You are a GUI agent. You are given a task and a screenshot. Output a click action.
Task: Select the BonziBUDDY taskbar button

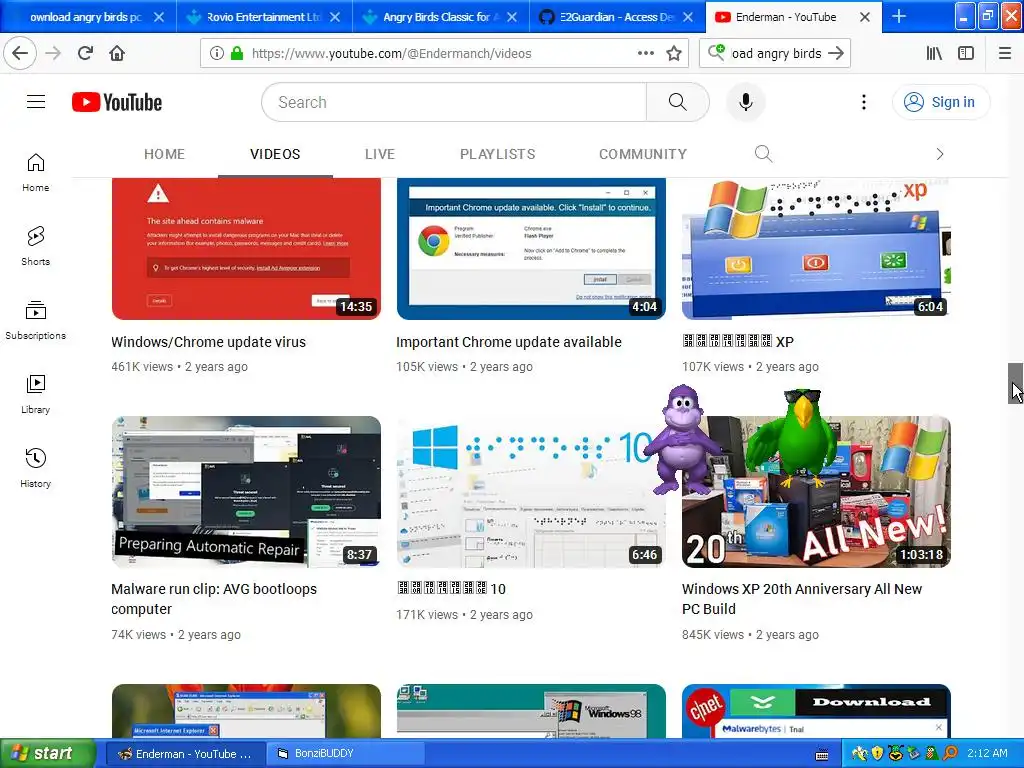(343, 754)
